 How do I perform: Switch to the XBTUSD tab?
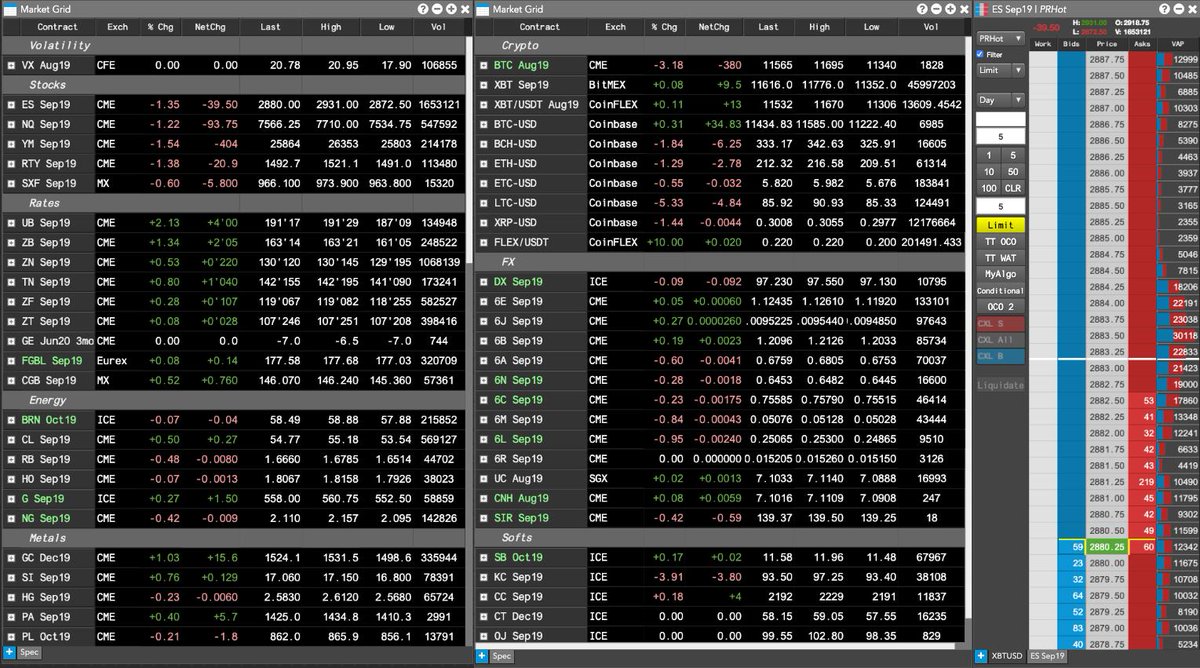1009,656
